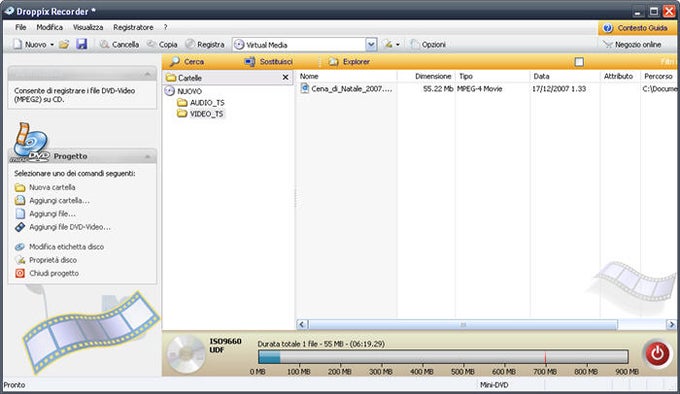
Task: Click the Sostituisci button
Action: [x=268, y=62]
